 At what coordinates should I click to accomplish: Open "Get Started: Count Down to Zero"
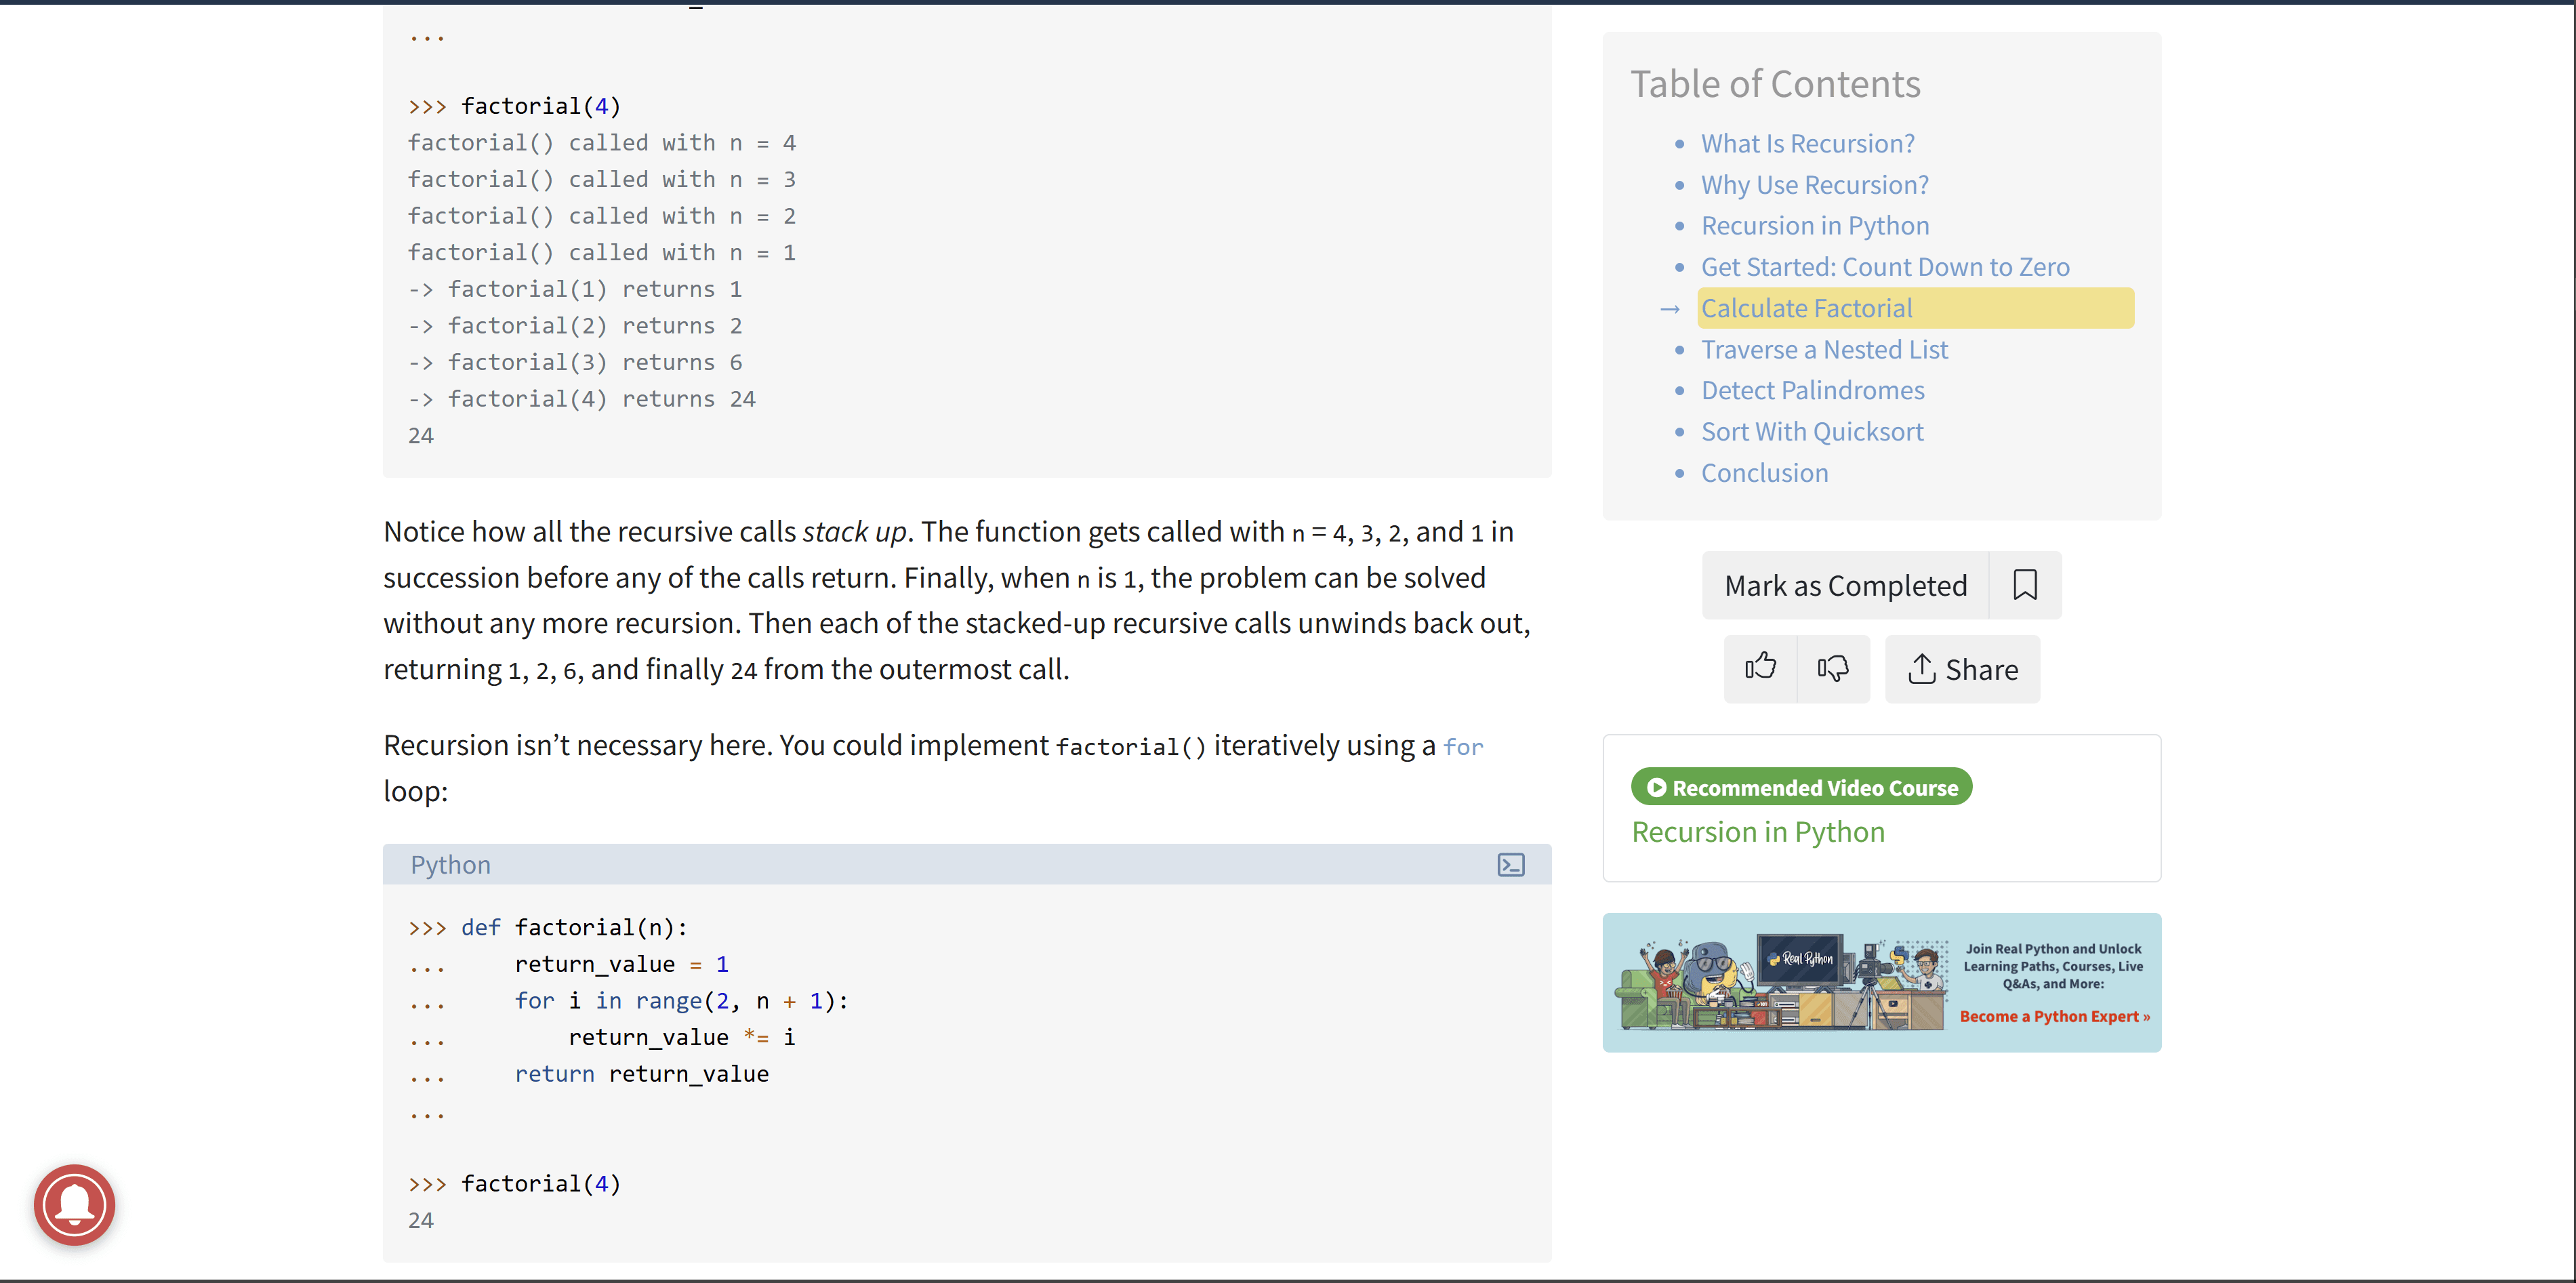(x=1886, y=266)
